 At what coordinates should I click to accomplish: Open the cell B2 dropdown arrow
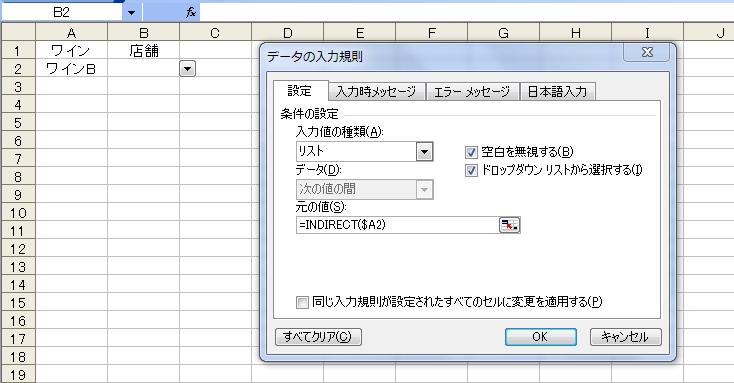(x=187, y=69)
